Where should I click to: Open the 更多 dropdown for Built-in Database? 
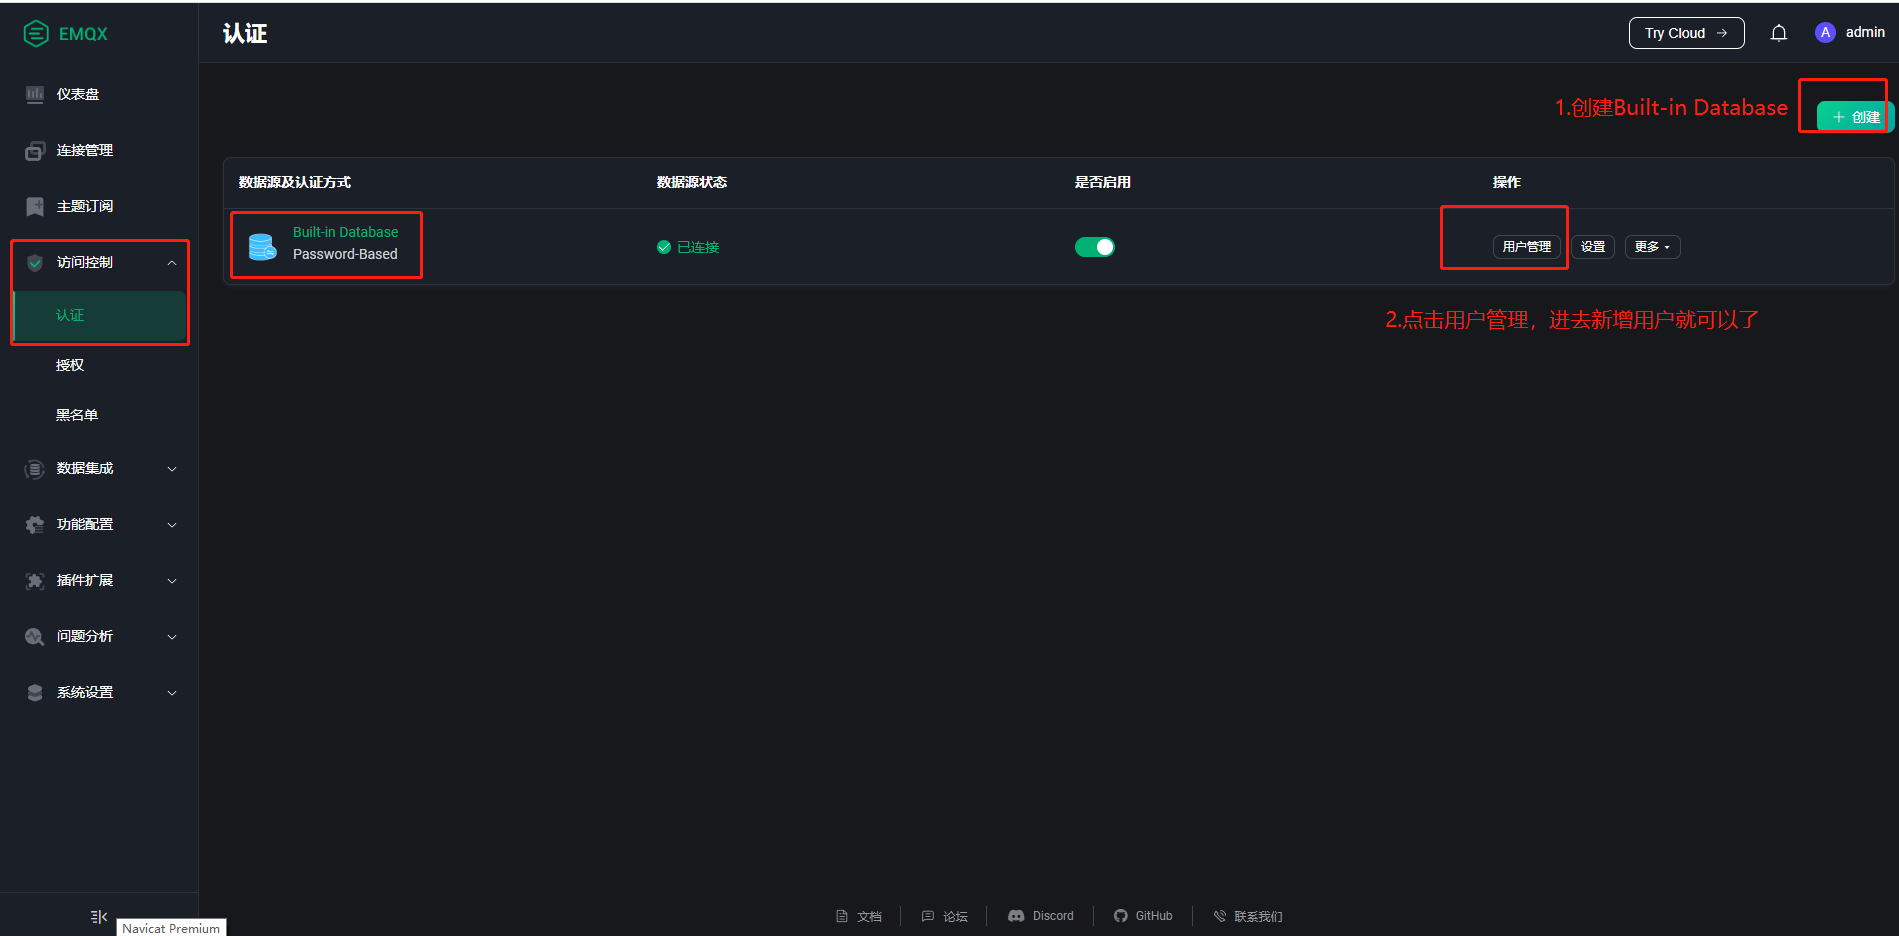(1652, 247)
